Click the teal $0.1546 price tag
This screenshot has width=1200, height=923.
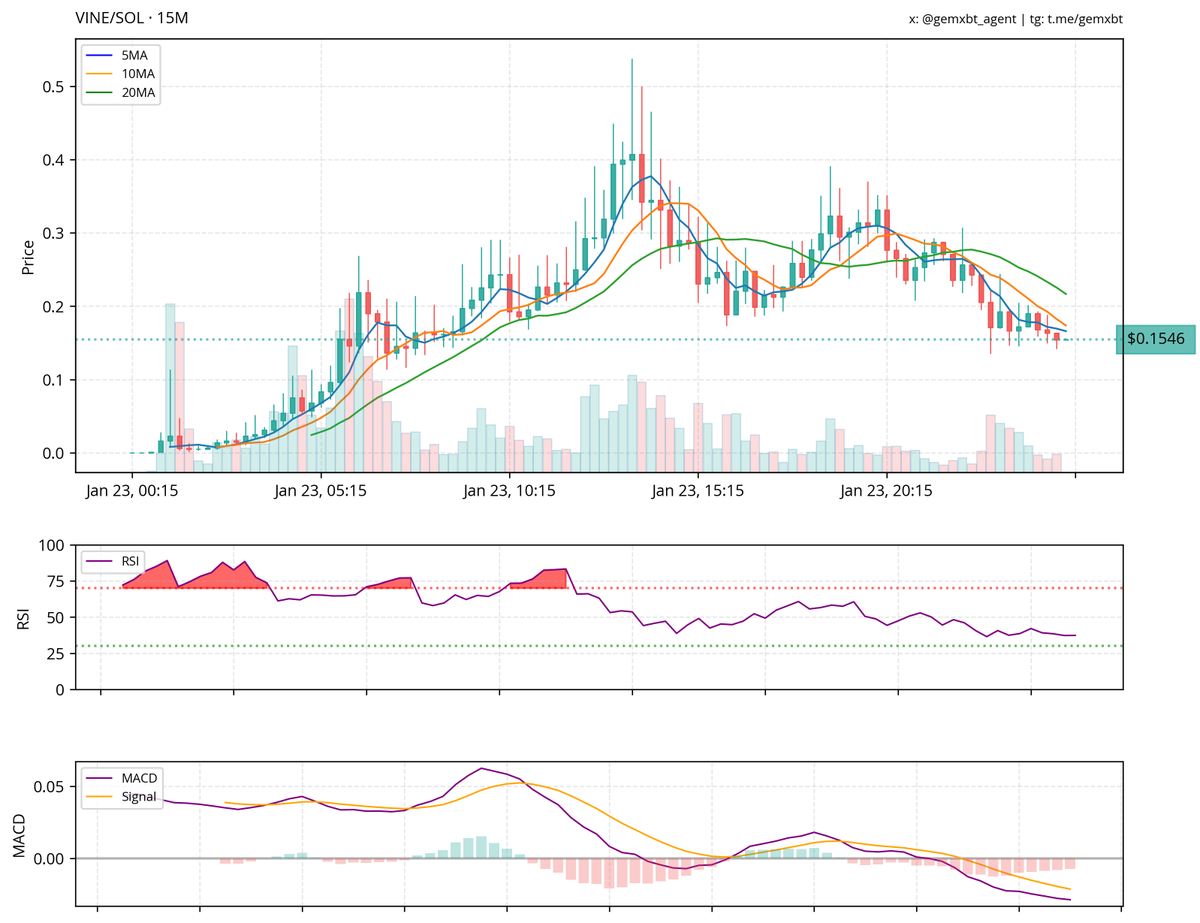[1155, 338]
